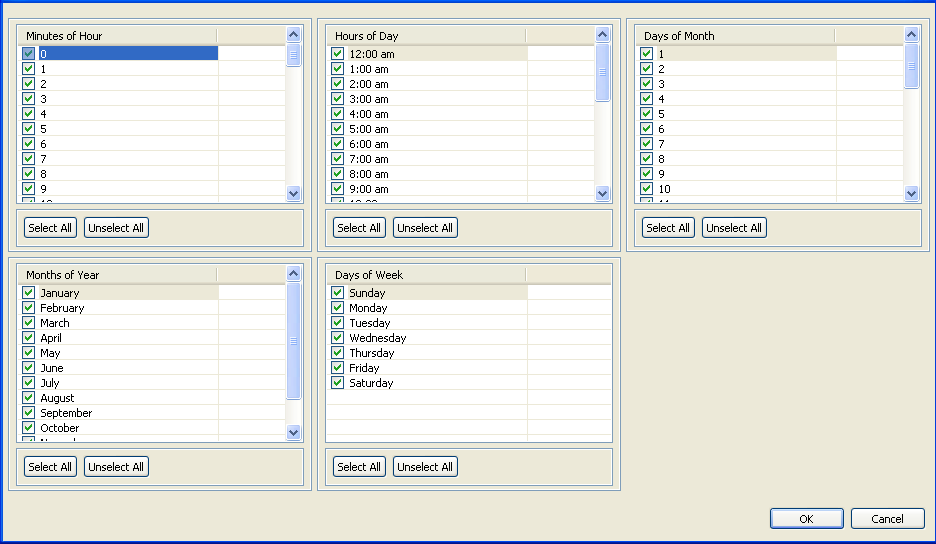Click the Hours of Day scrollbar thumb
The image size is (936, 544).
pos(602,72)
